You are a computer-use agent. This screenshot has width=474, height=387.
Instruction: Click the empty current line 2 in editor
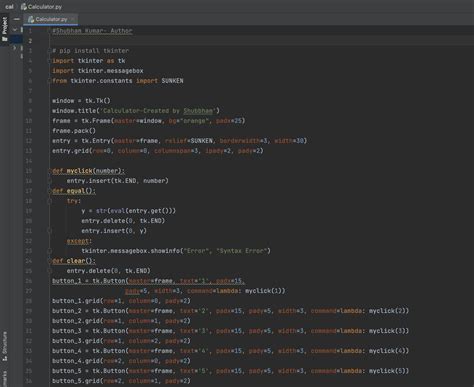click(262, 41)
